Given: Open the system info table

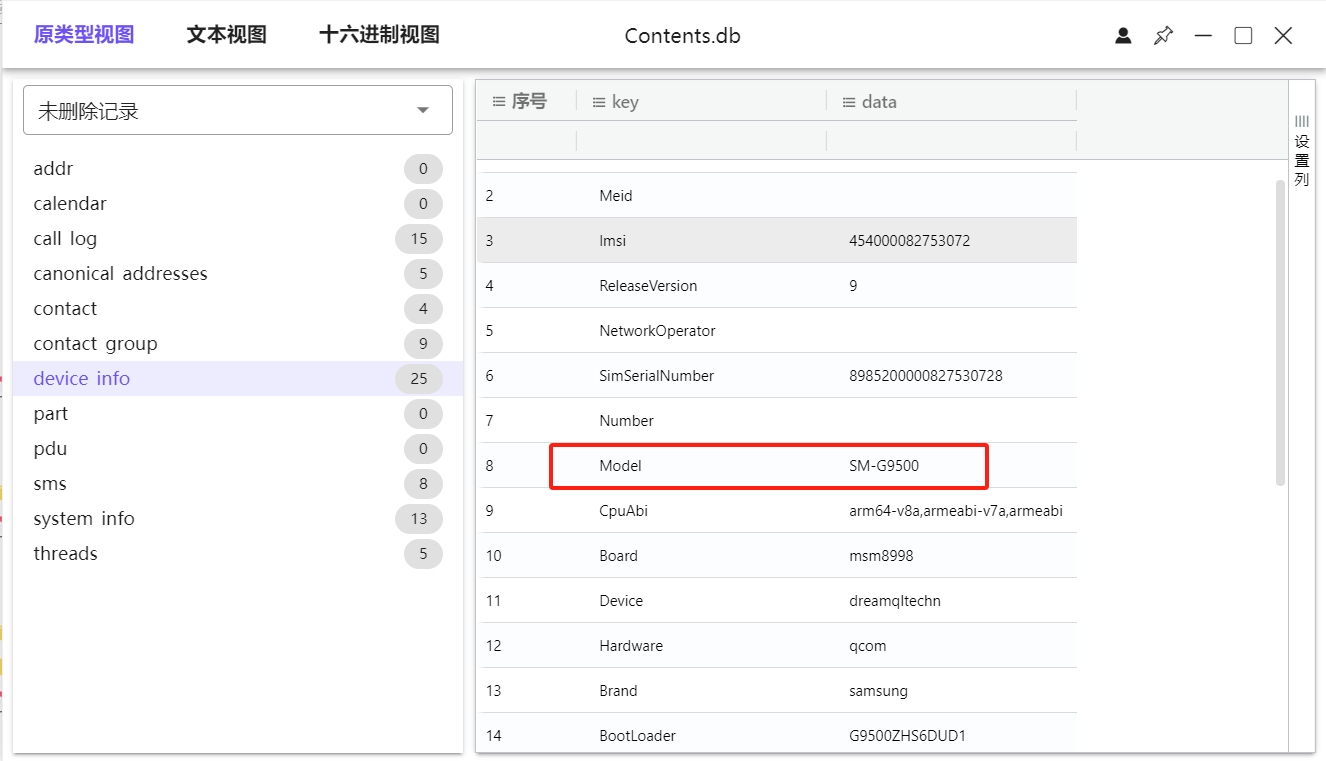Looking at the screenshot, I should [84, 519].
